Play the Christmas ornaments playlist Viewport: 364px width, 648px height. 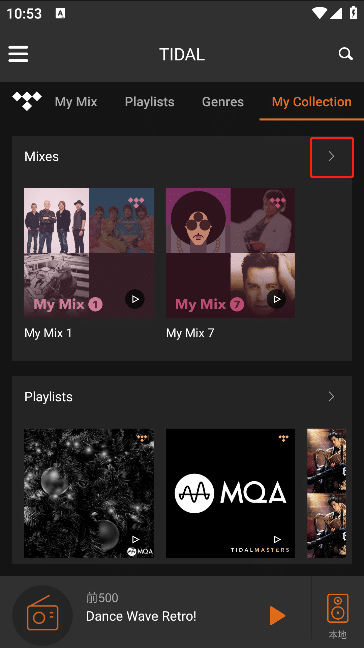136,539
